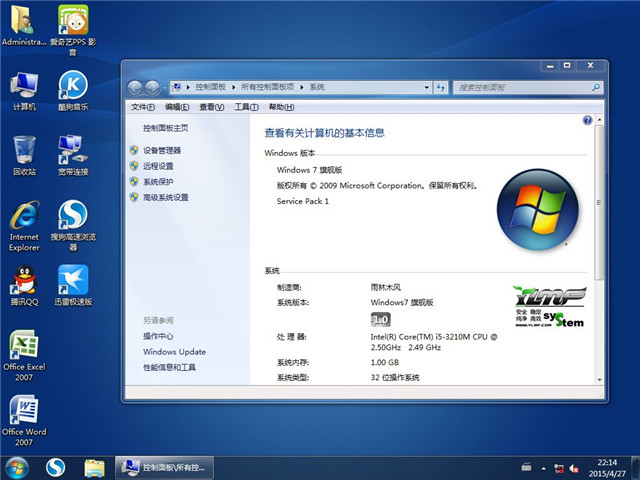Viewport: 640px width, 480px height.
Task: Open the 帮助(H) menu
Action: pos(281,107)
